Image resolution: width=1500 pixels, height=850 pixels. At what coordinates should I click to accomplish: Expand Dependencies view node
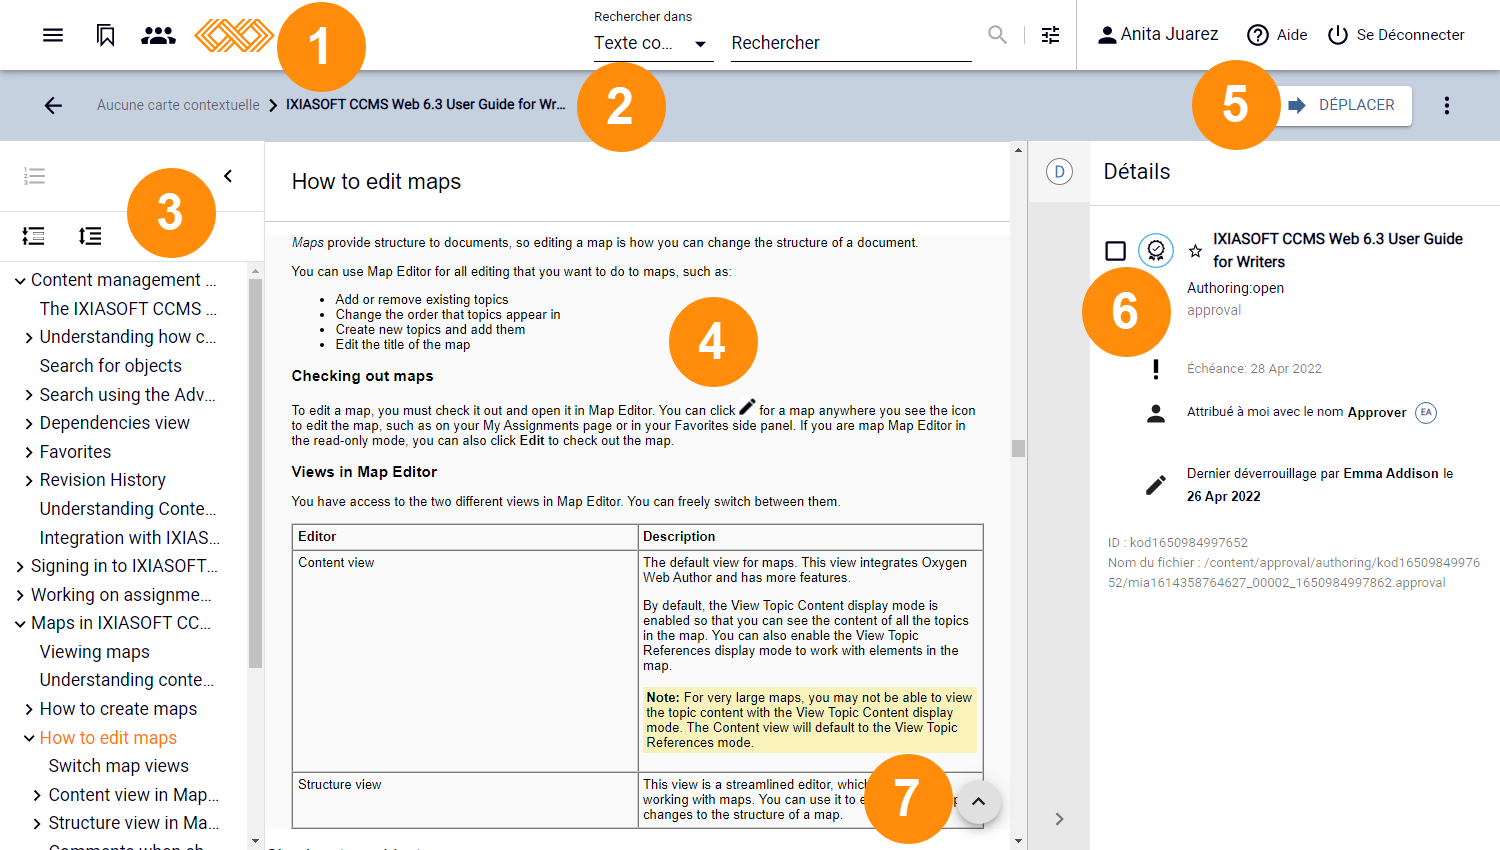pyautogui.click(x=29, y=424)
